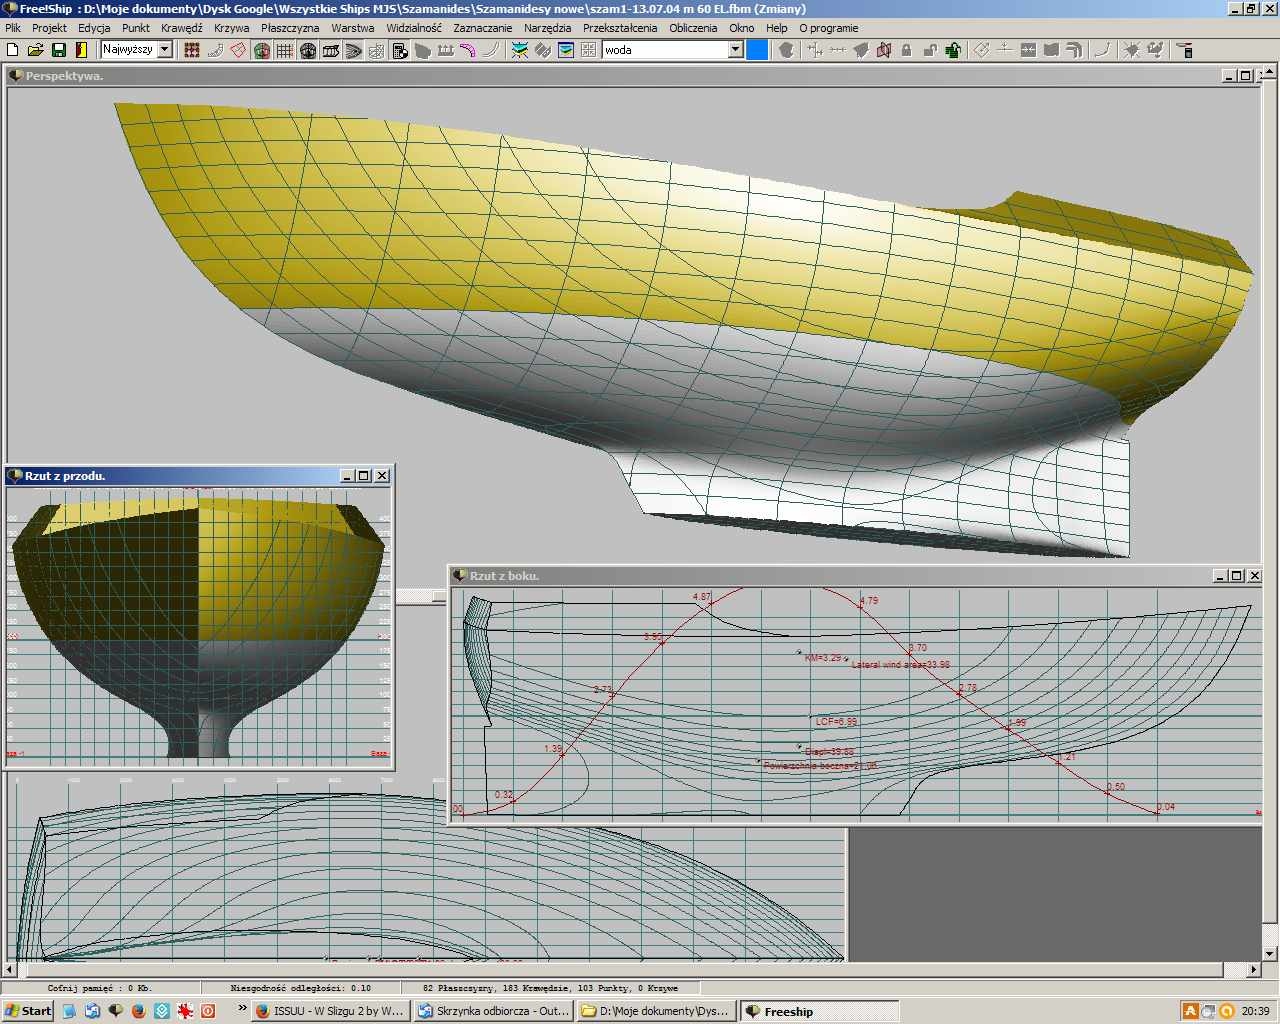Screen dimensions: 1280x1024
Task: Expand the woda layer dropdown
Action: (x=735, y=50)
